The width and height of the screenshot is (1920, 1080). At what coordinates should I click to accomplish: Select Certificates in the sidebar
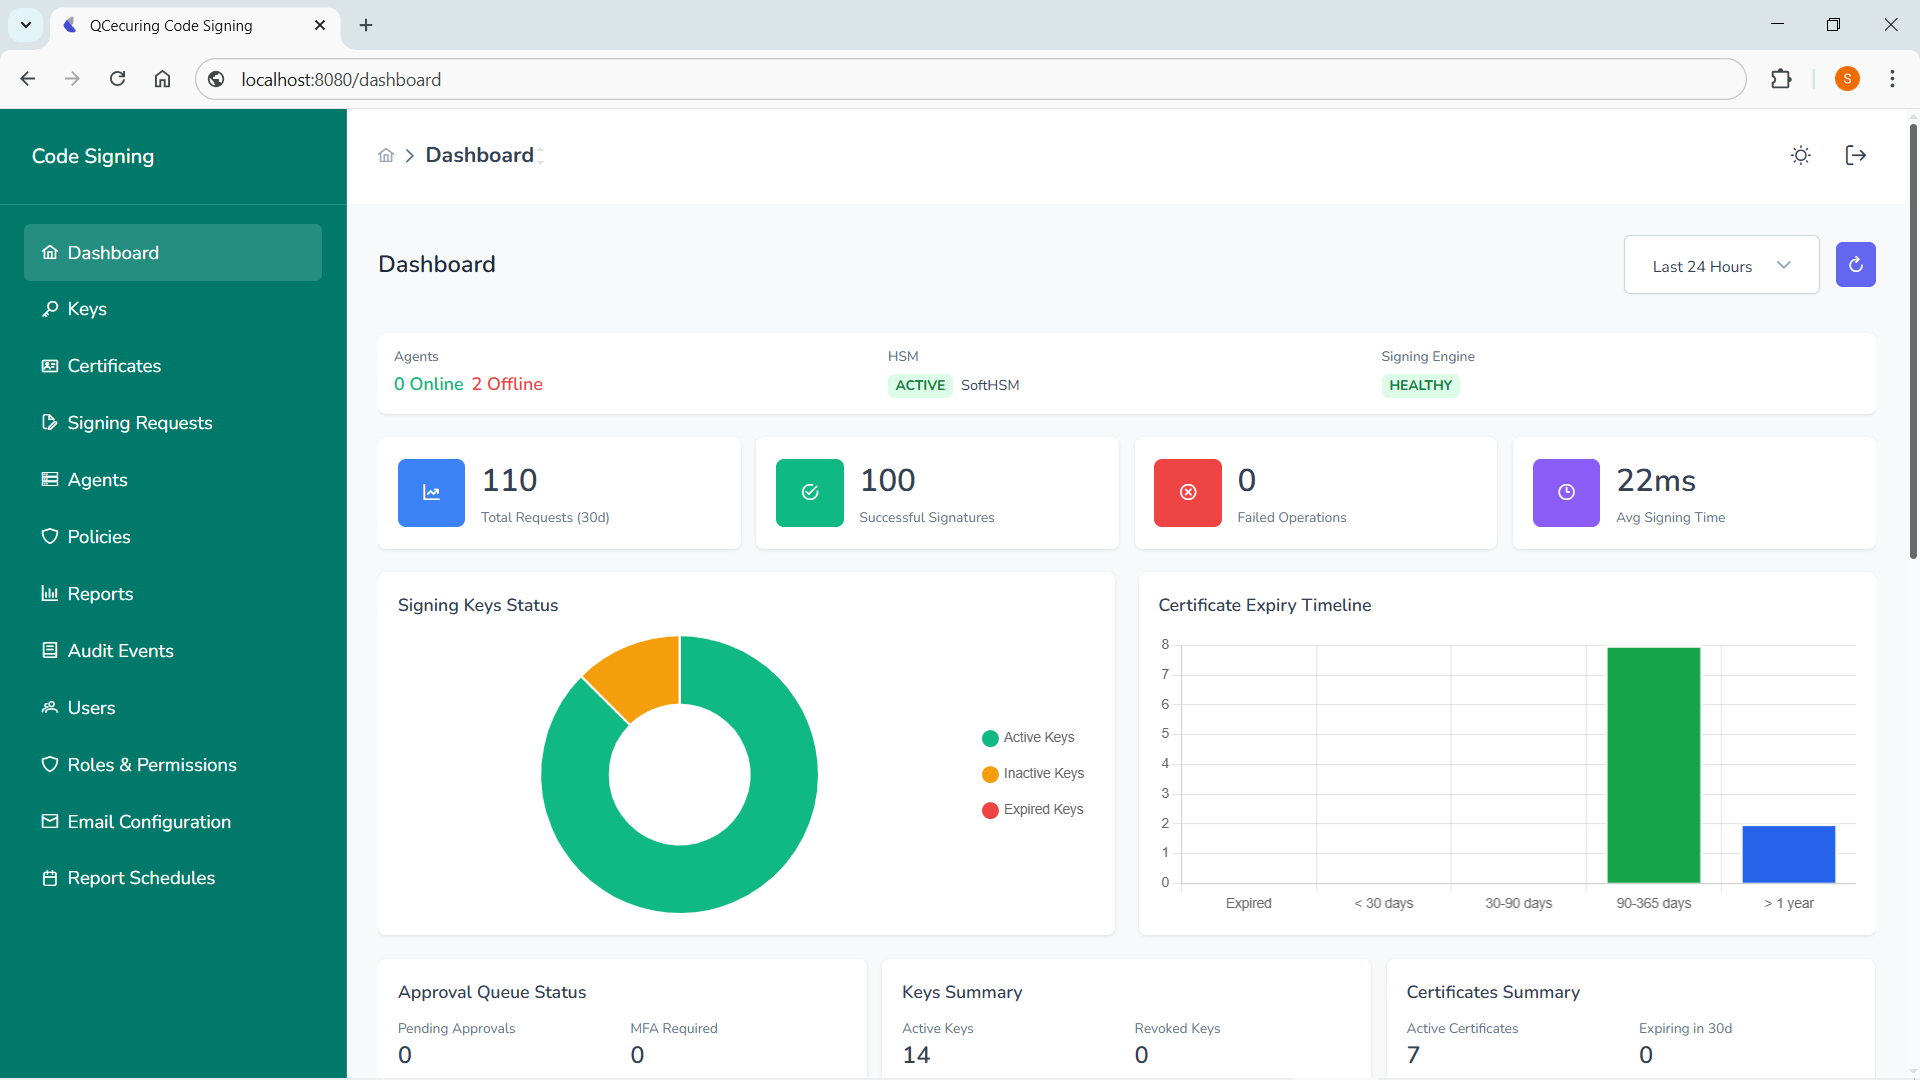click(114, 365)
